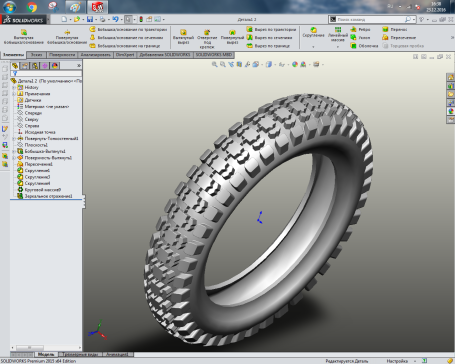455x364 pixels.
Task: Click the Appearances color-ball icon in the view toolbar
Action: point(295,64)
